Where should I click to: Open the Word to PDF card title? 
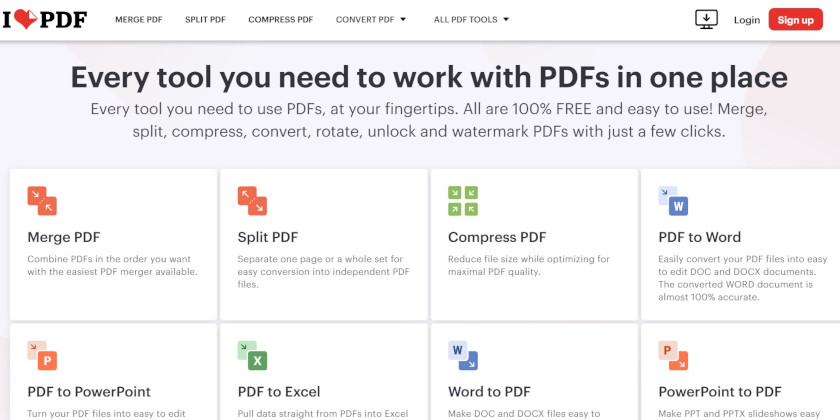490,392
